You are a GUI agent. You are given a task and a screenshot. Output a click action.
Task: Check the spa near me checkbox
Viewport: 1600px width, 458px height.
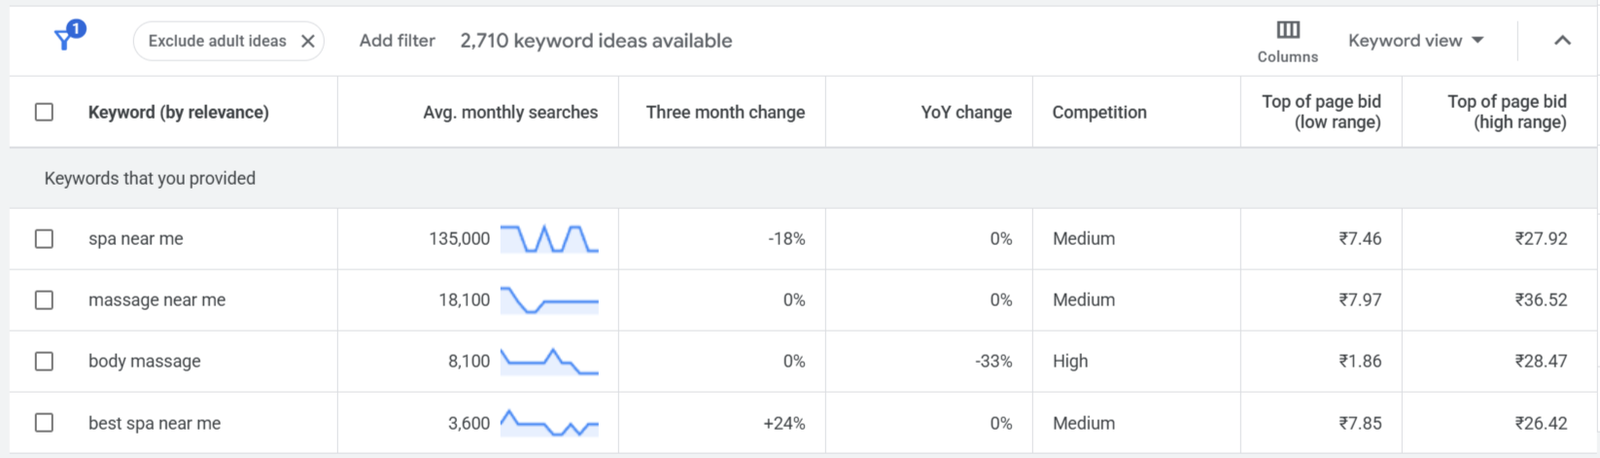(x=44, y=239)
